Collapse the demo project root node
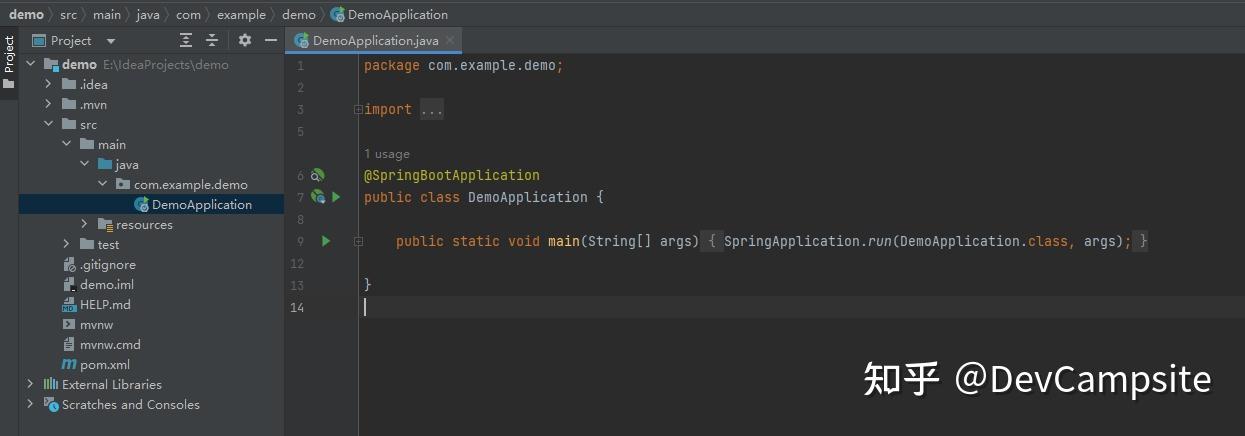This screenshot has width=1245, height=436. coord(31,64)
